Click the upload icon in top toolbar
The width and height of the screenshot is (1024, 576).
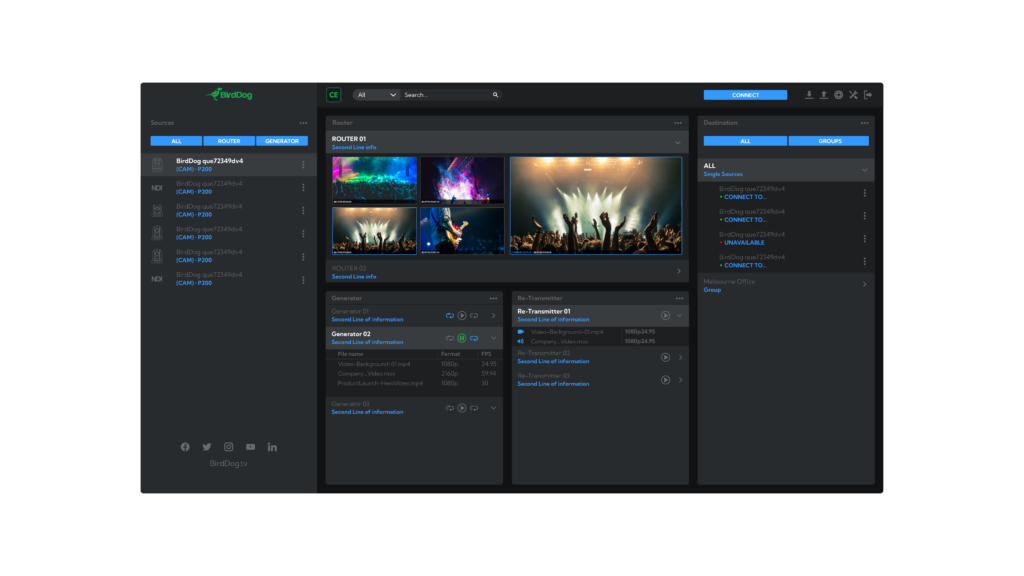(x=824, y=95)
